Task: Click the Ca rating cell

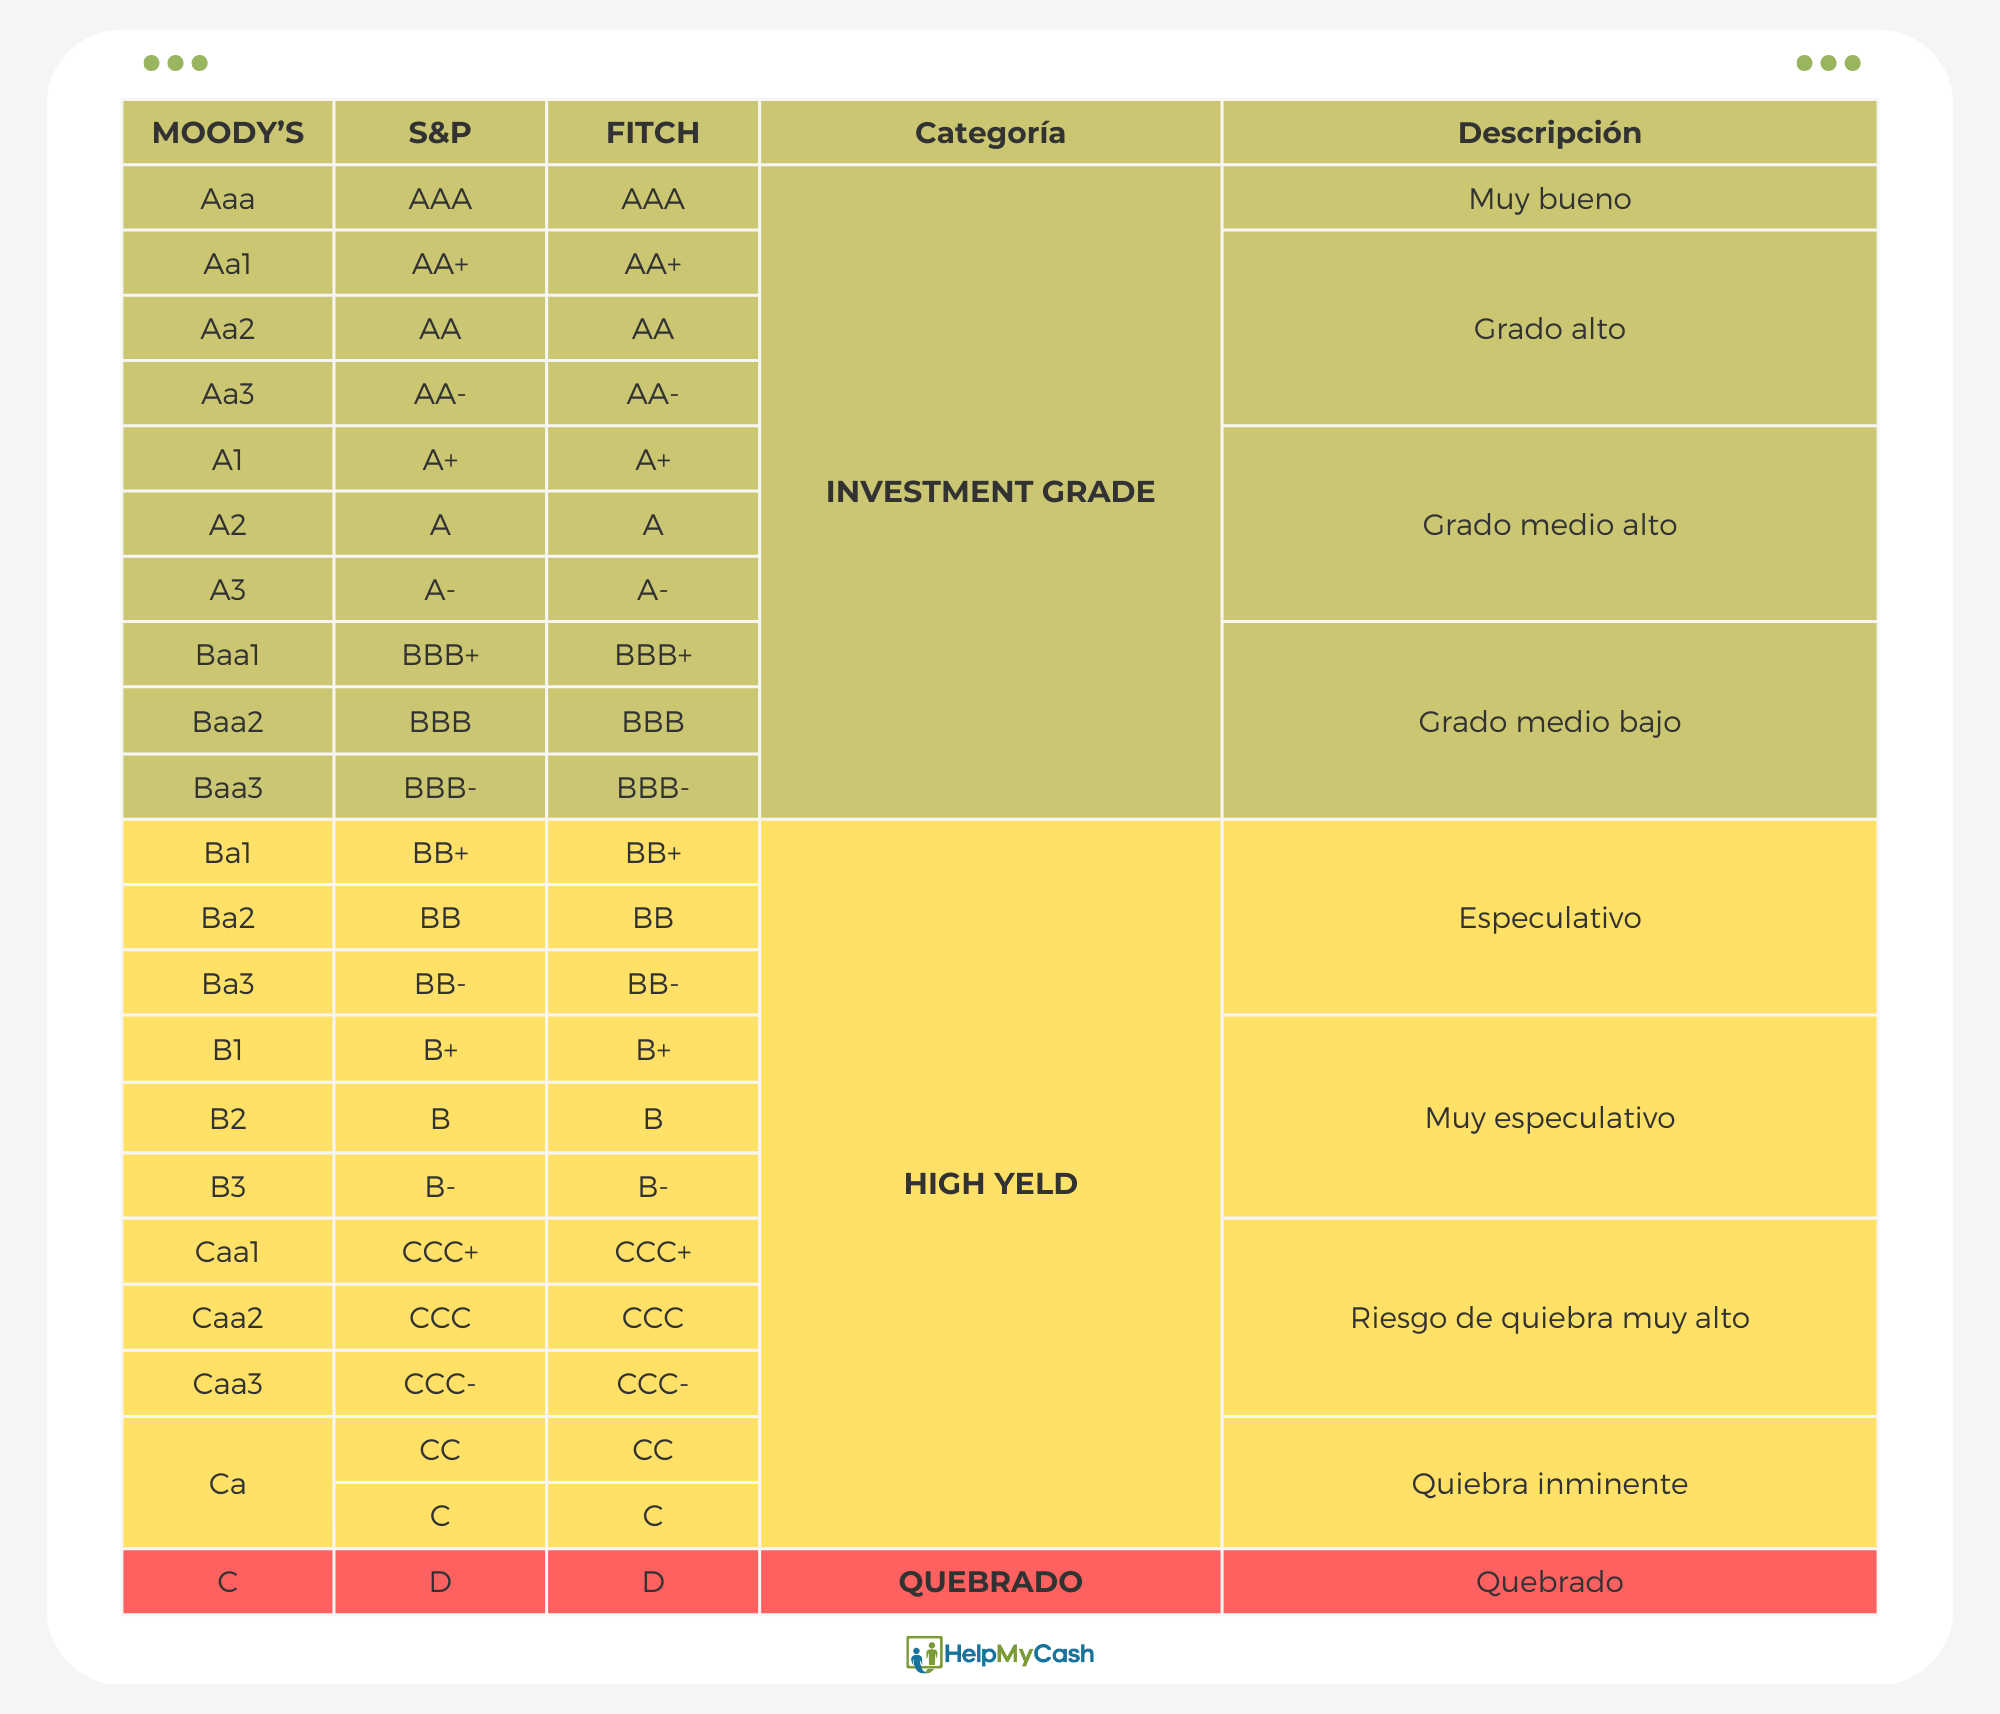Action: coord(228,1483)
